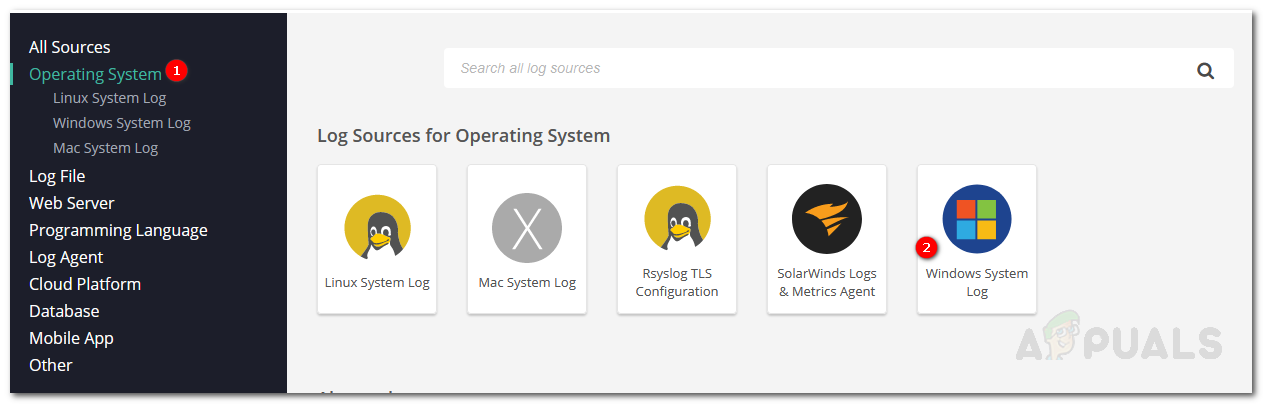Click the Other category link
This screenshot has height=404, width=1263.
point(51,365)
